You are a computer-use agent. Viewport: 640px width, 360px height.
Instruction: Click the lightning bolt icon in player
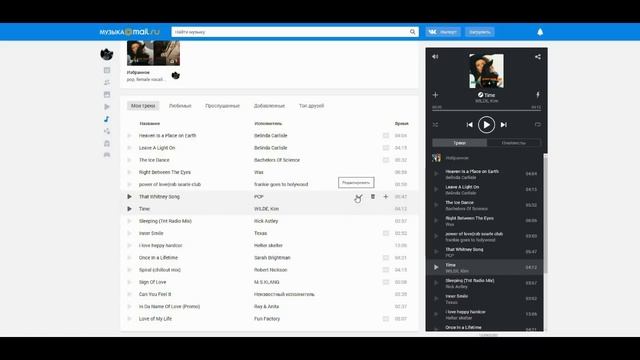click(538, 95)
